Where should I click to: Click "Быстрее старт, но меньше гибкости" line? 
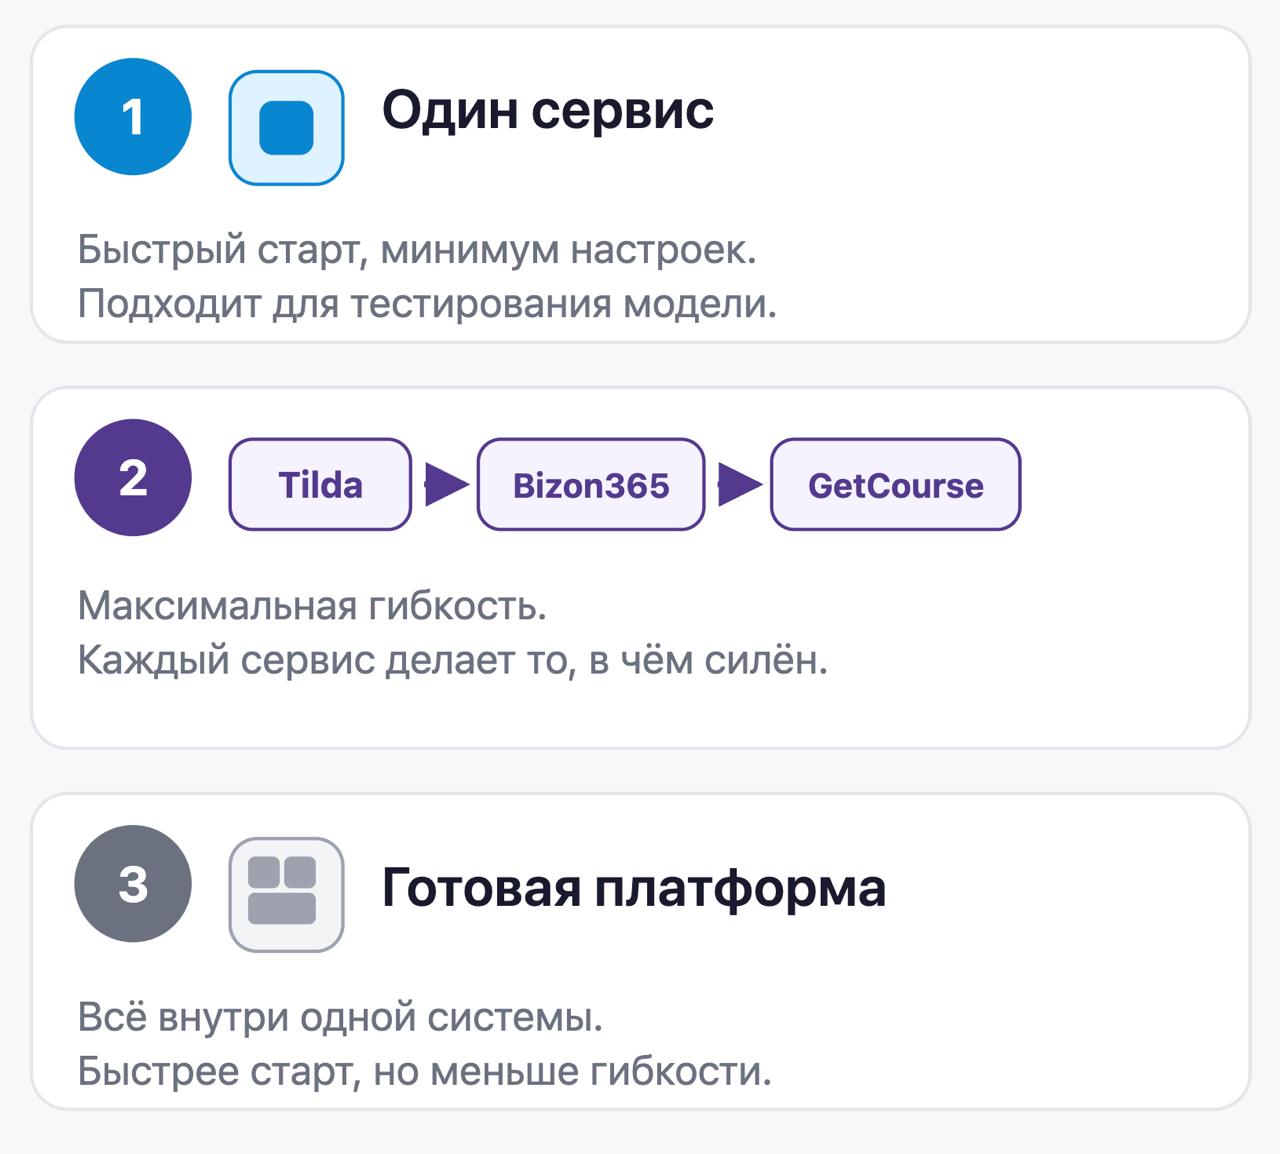pos(424,1072)
